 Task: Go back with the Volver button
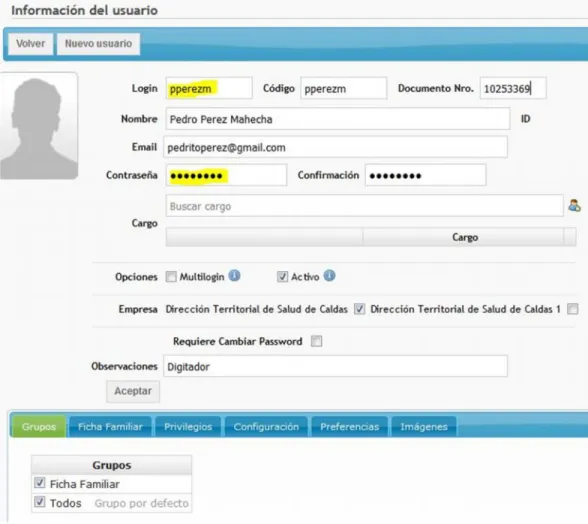coord(30,44)
